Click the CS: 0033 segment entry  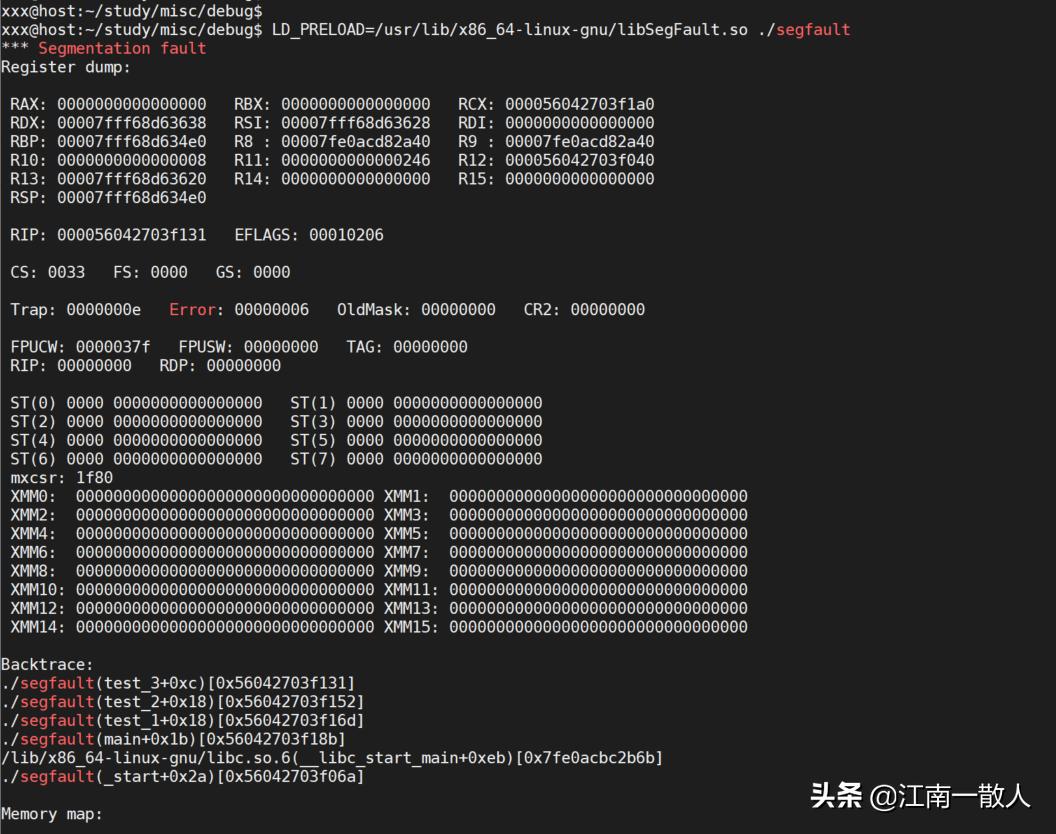(48, 273)
